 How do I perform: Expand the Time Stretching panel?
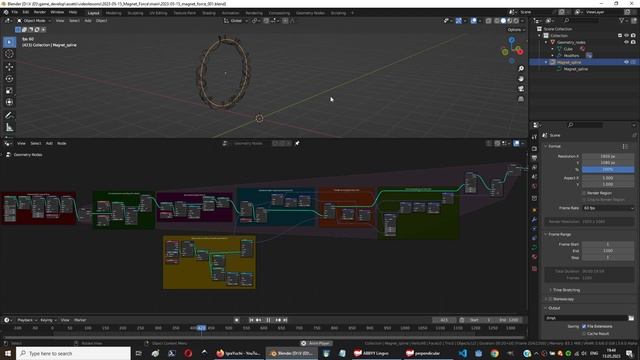pos(564,290)
